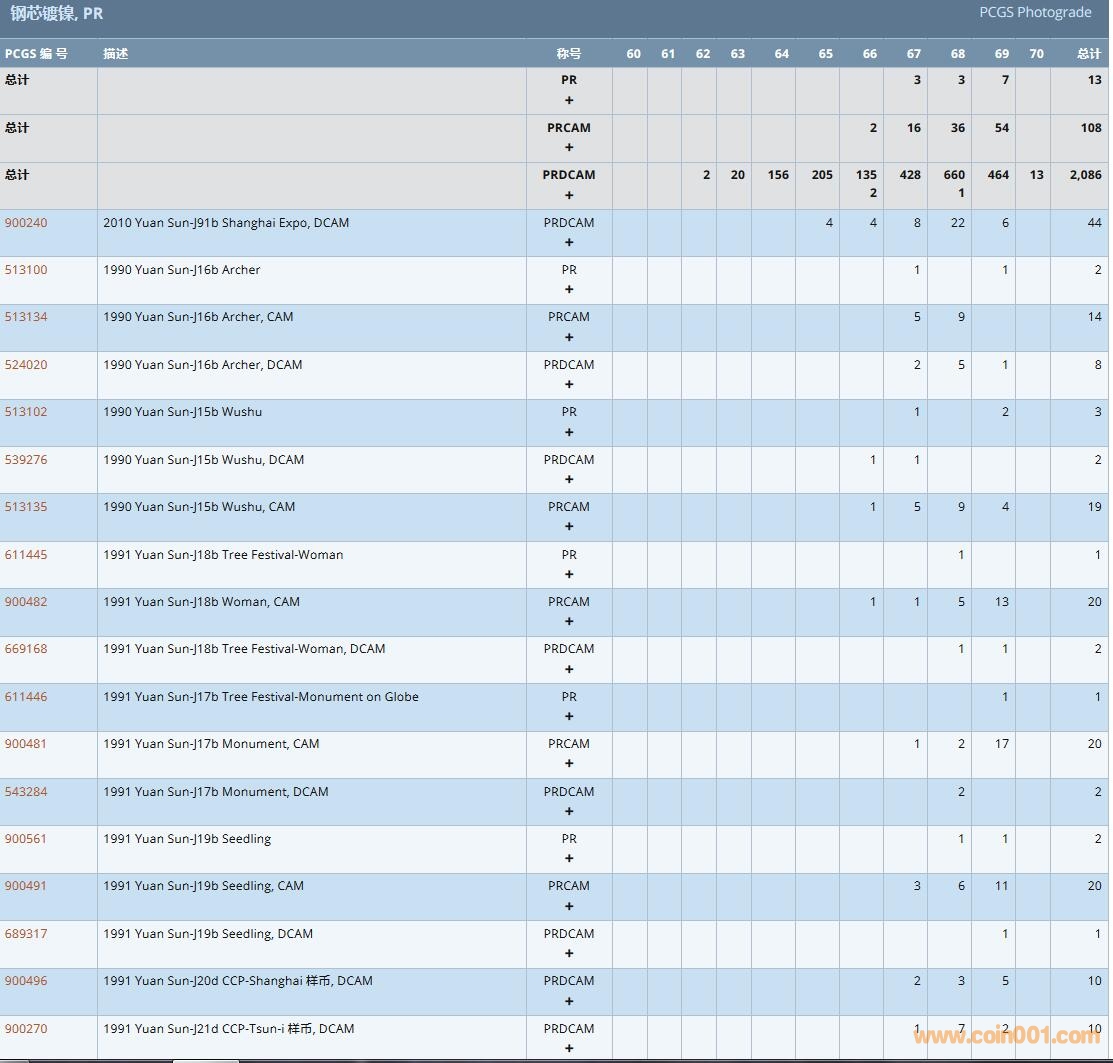Image resolution: width=1113 pixels, height=1063 pixels.
Task: Expand plus grades for Shanghai Expo DCAM
Action: [569, 242]
